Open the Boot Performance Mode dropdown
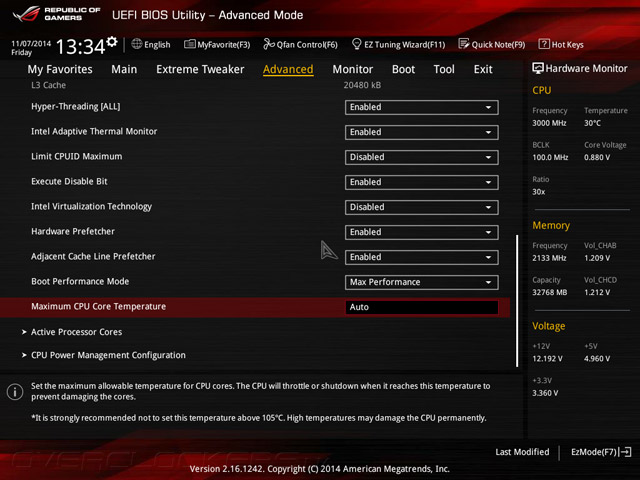Image resolution: width=640 pixels, height=480 pixels. coord(421,282)
